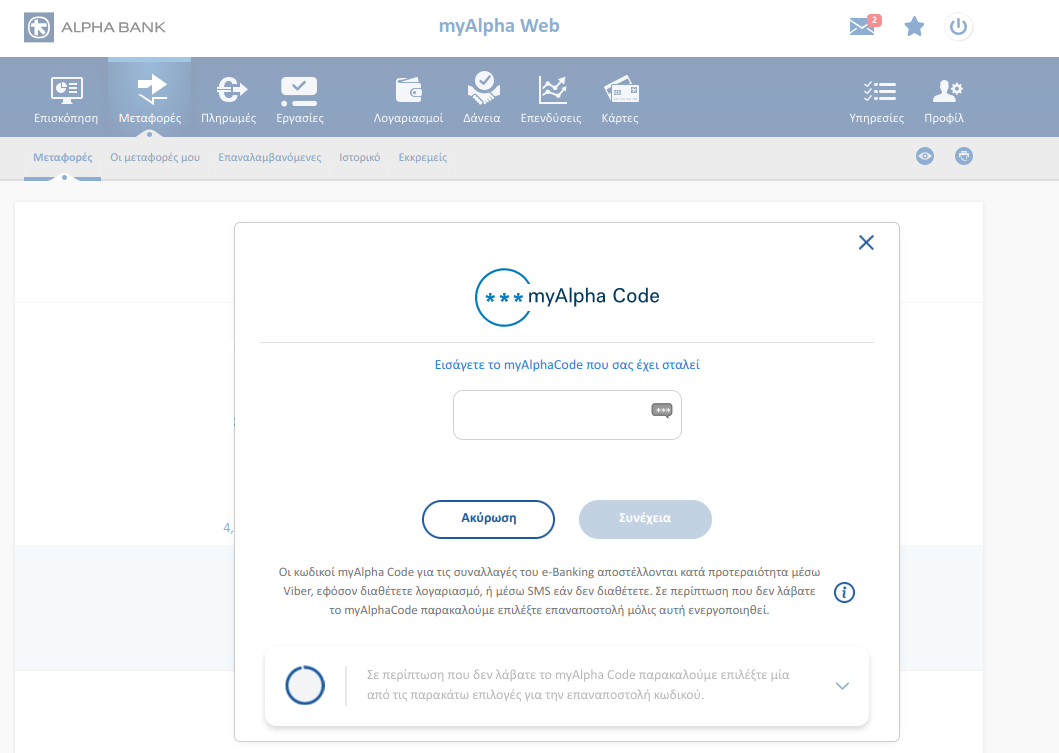Open Προφίλ profile settings

pos(944,101)
